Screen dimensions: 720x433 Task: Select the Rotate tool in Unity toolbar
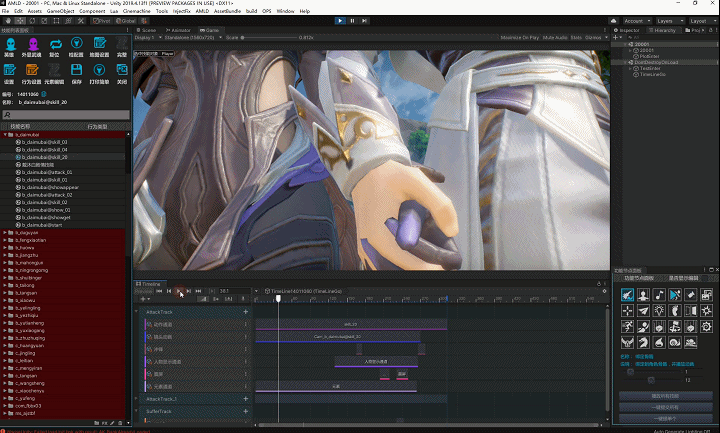32,21
